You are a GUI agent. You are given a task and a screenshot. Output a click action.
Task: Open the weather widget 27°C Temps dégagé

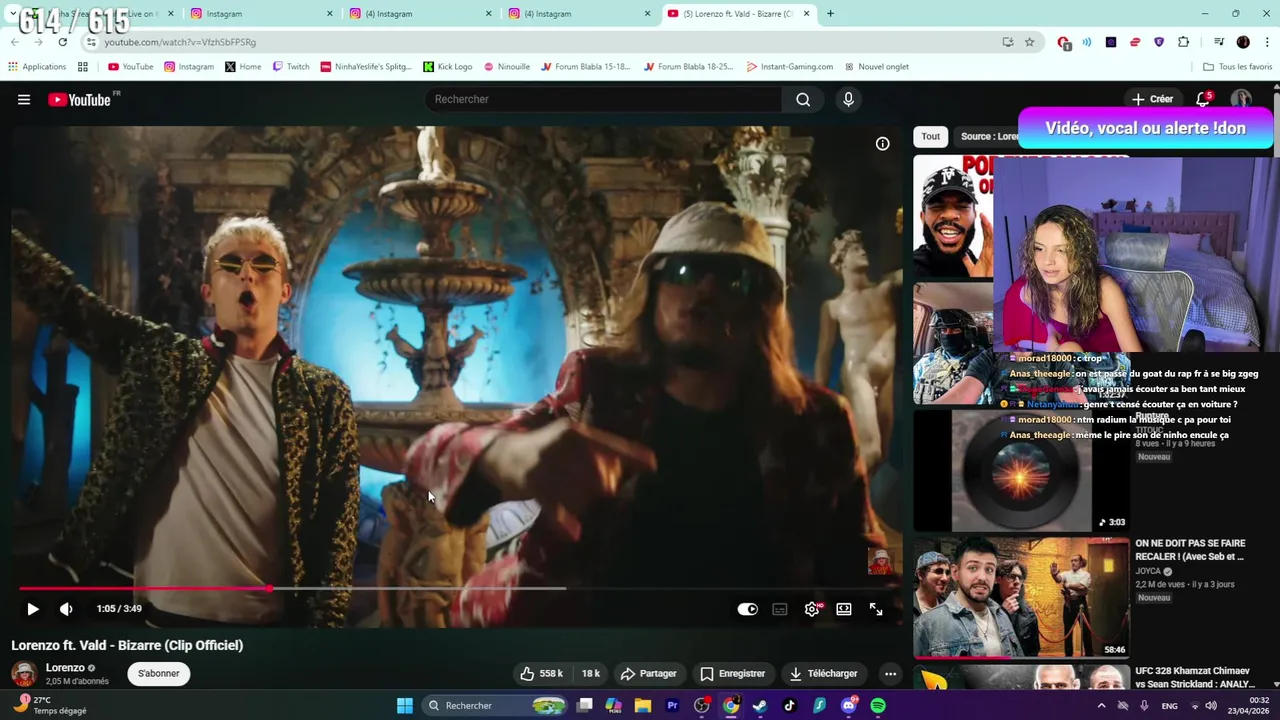point(50,705)
